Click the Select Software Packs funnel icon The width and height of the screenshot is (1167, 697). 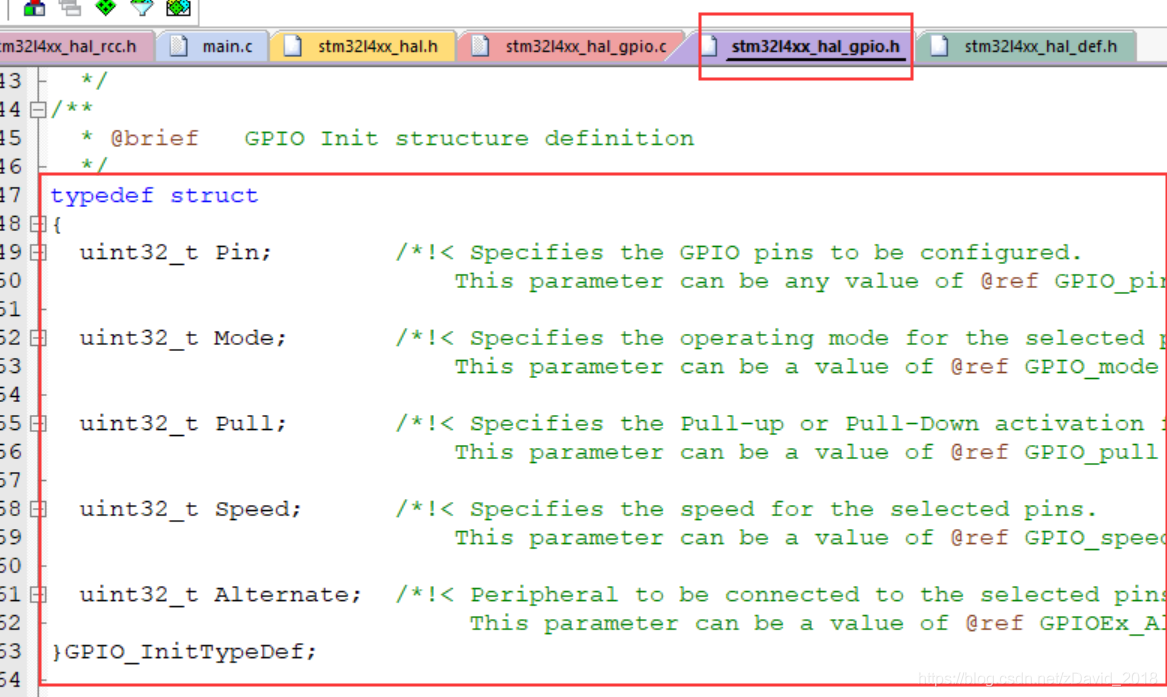tap(141, 8)
